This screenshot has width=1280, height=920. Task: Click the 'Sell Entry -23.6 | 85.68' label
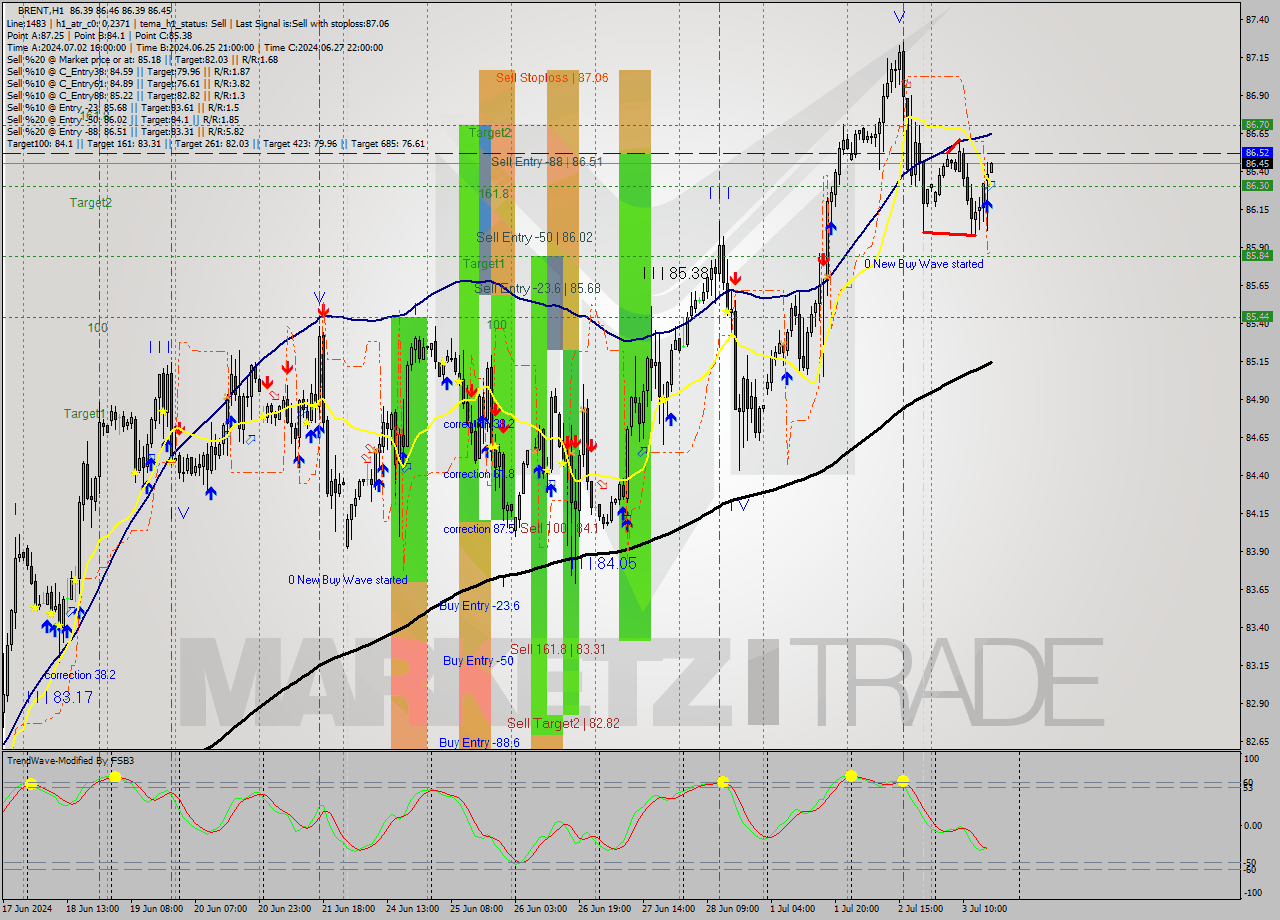click(537, 288)
